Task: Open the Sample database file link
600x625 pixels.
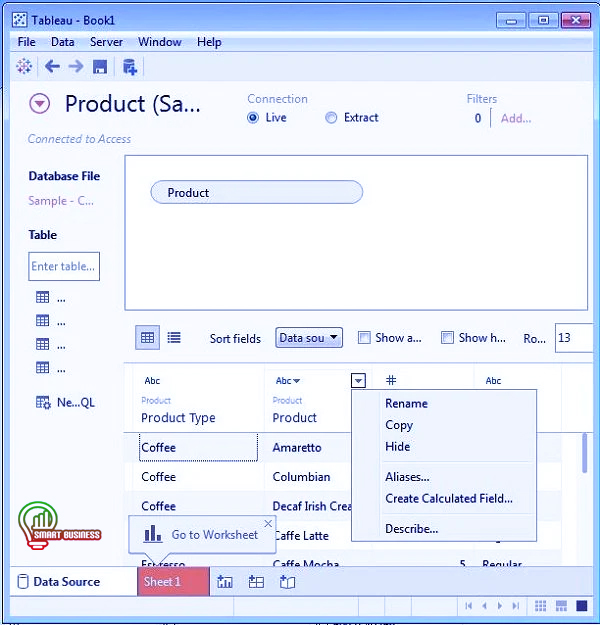Action: click(61, 200)
